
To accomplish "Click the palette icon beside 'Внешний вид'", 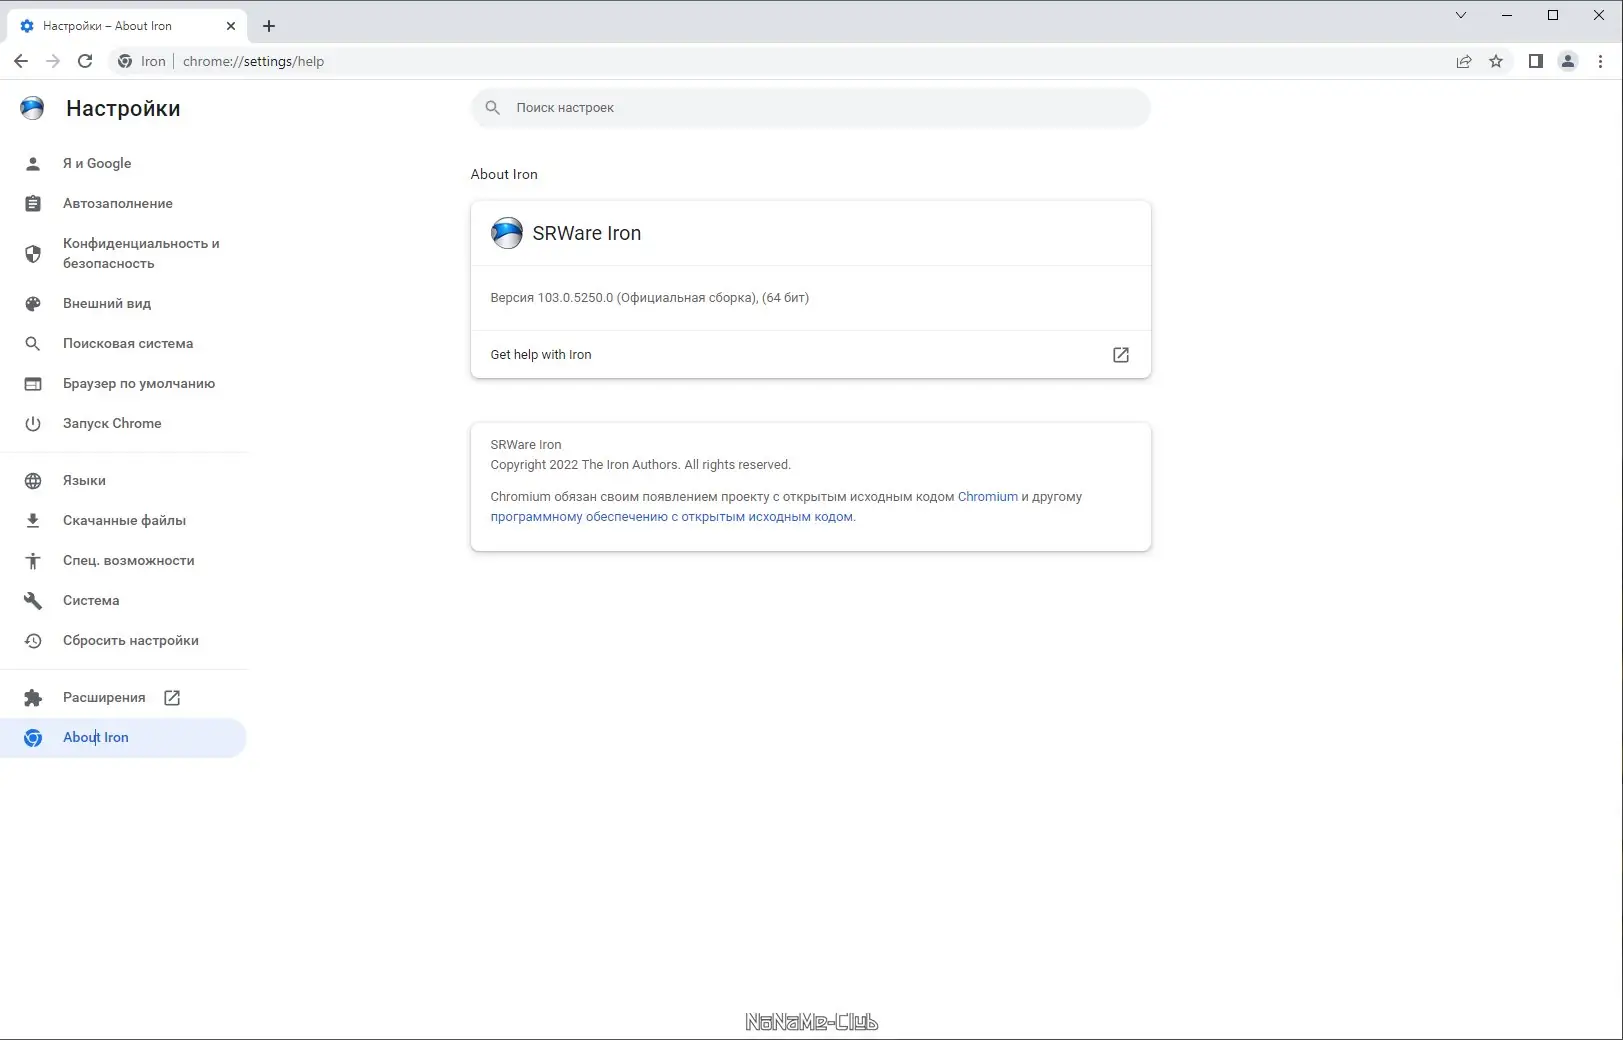I will (x=33, y=303).
